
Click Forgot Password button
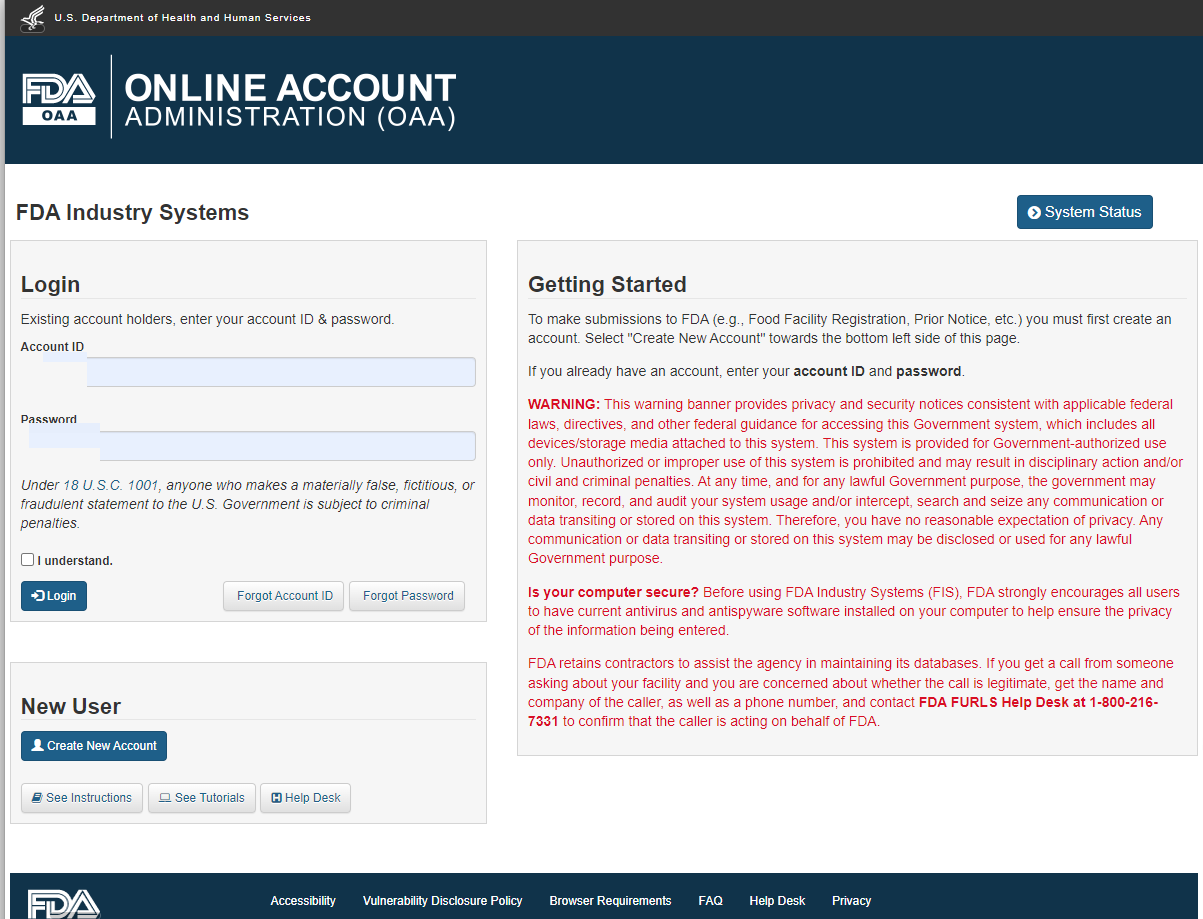point(407,596)
